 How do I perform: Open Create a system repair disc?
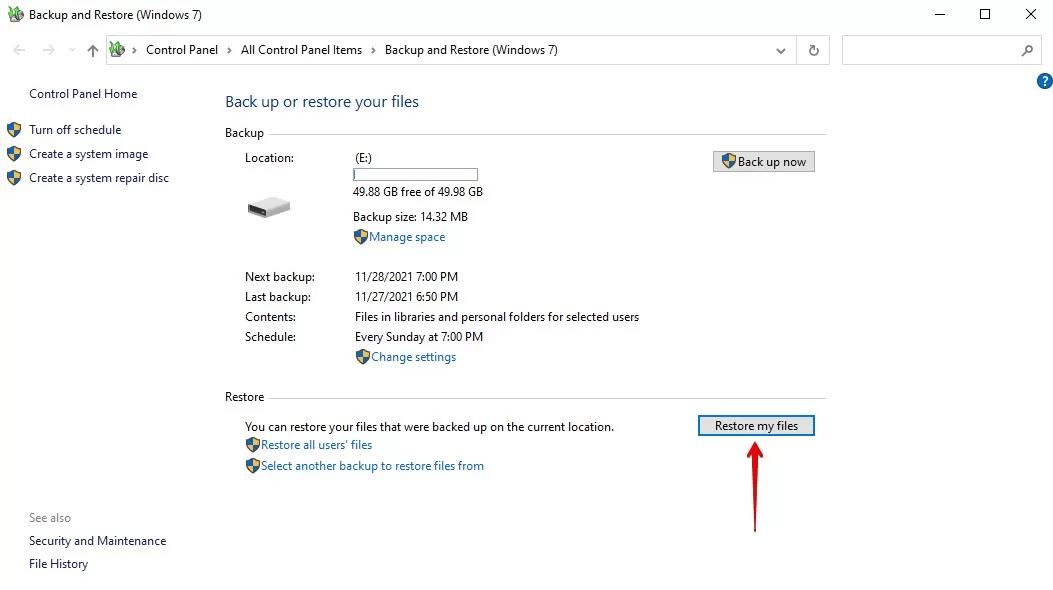(99, 178)
